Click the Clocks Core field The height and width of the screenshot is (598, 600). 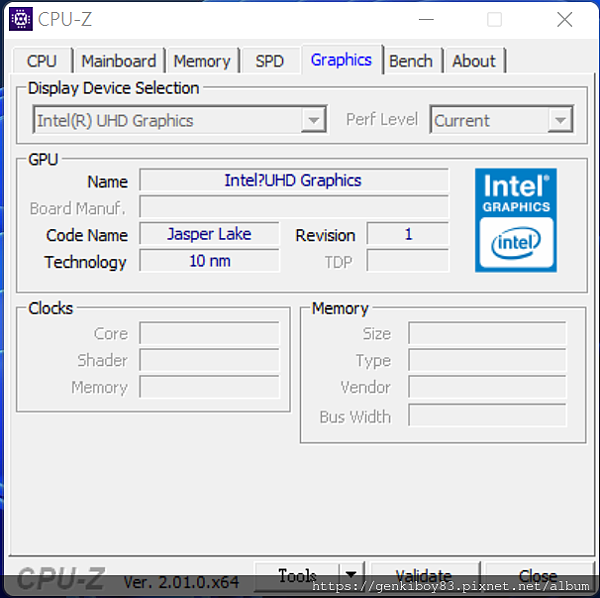[209, 333]
